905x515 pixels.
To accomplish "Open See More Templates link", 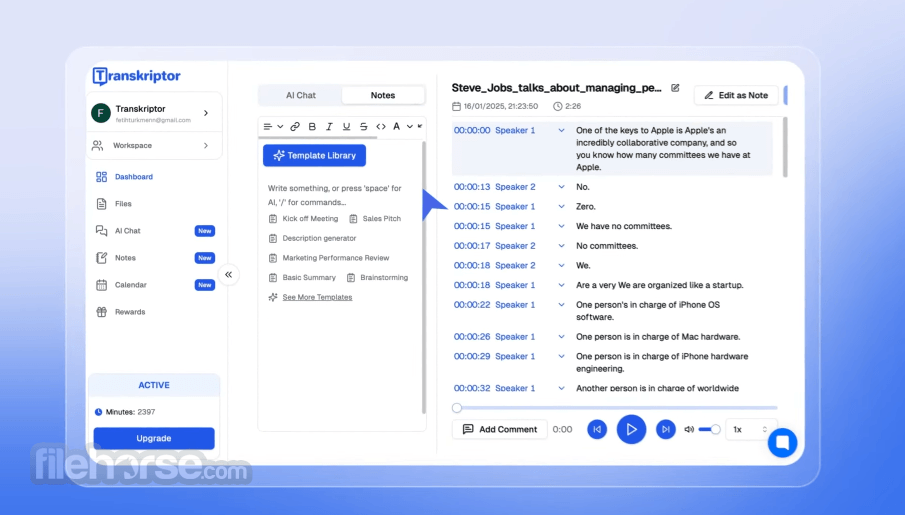I will [x=317, y=297].
